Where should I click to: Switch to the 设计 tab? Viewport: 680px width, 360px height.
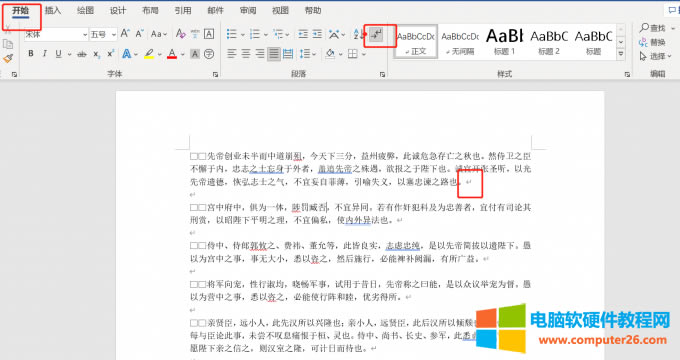[x=118, y=10]
